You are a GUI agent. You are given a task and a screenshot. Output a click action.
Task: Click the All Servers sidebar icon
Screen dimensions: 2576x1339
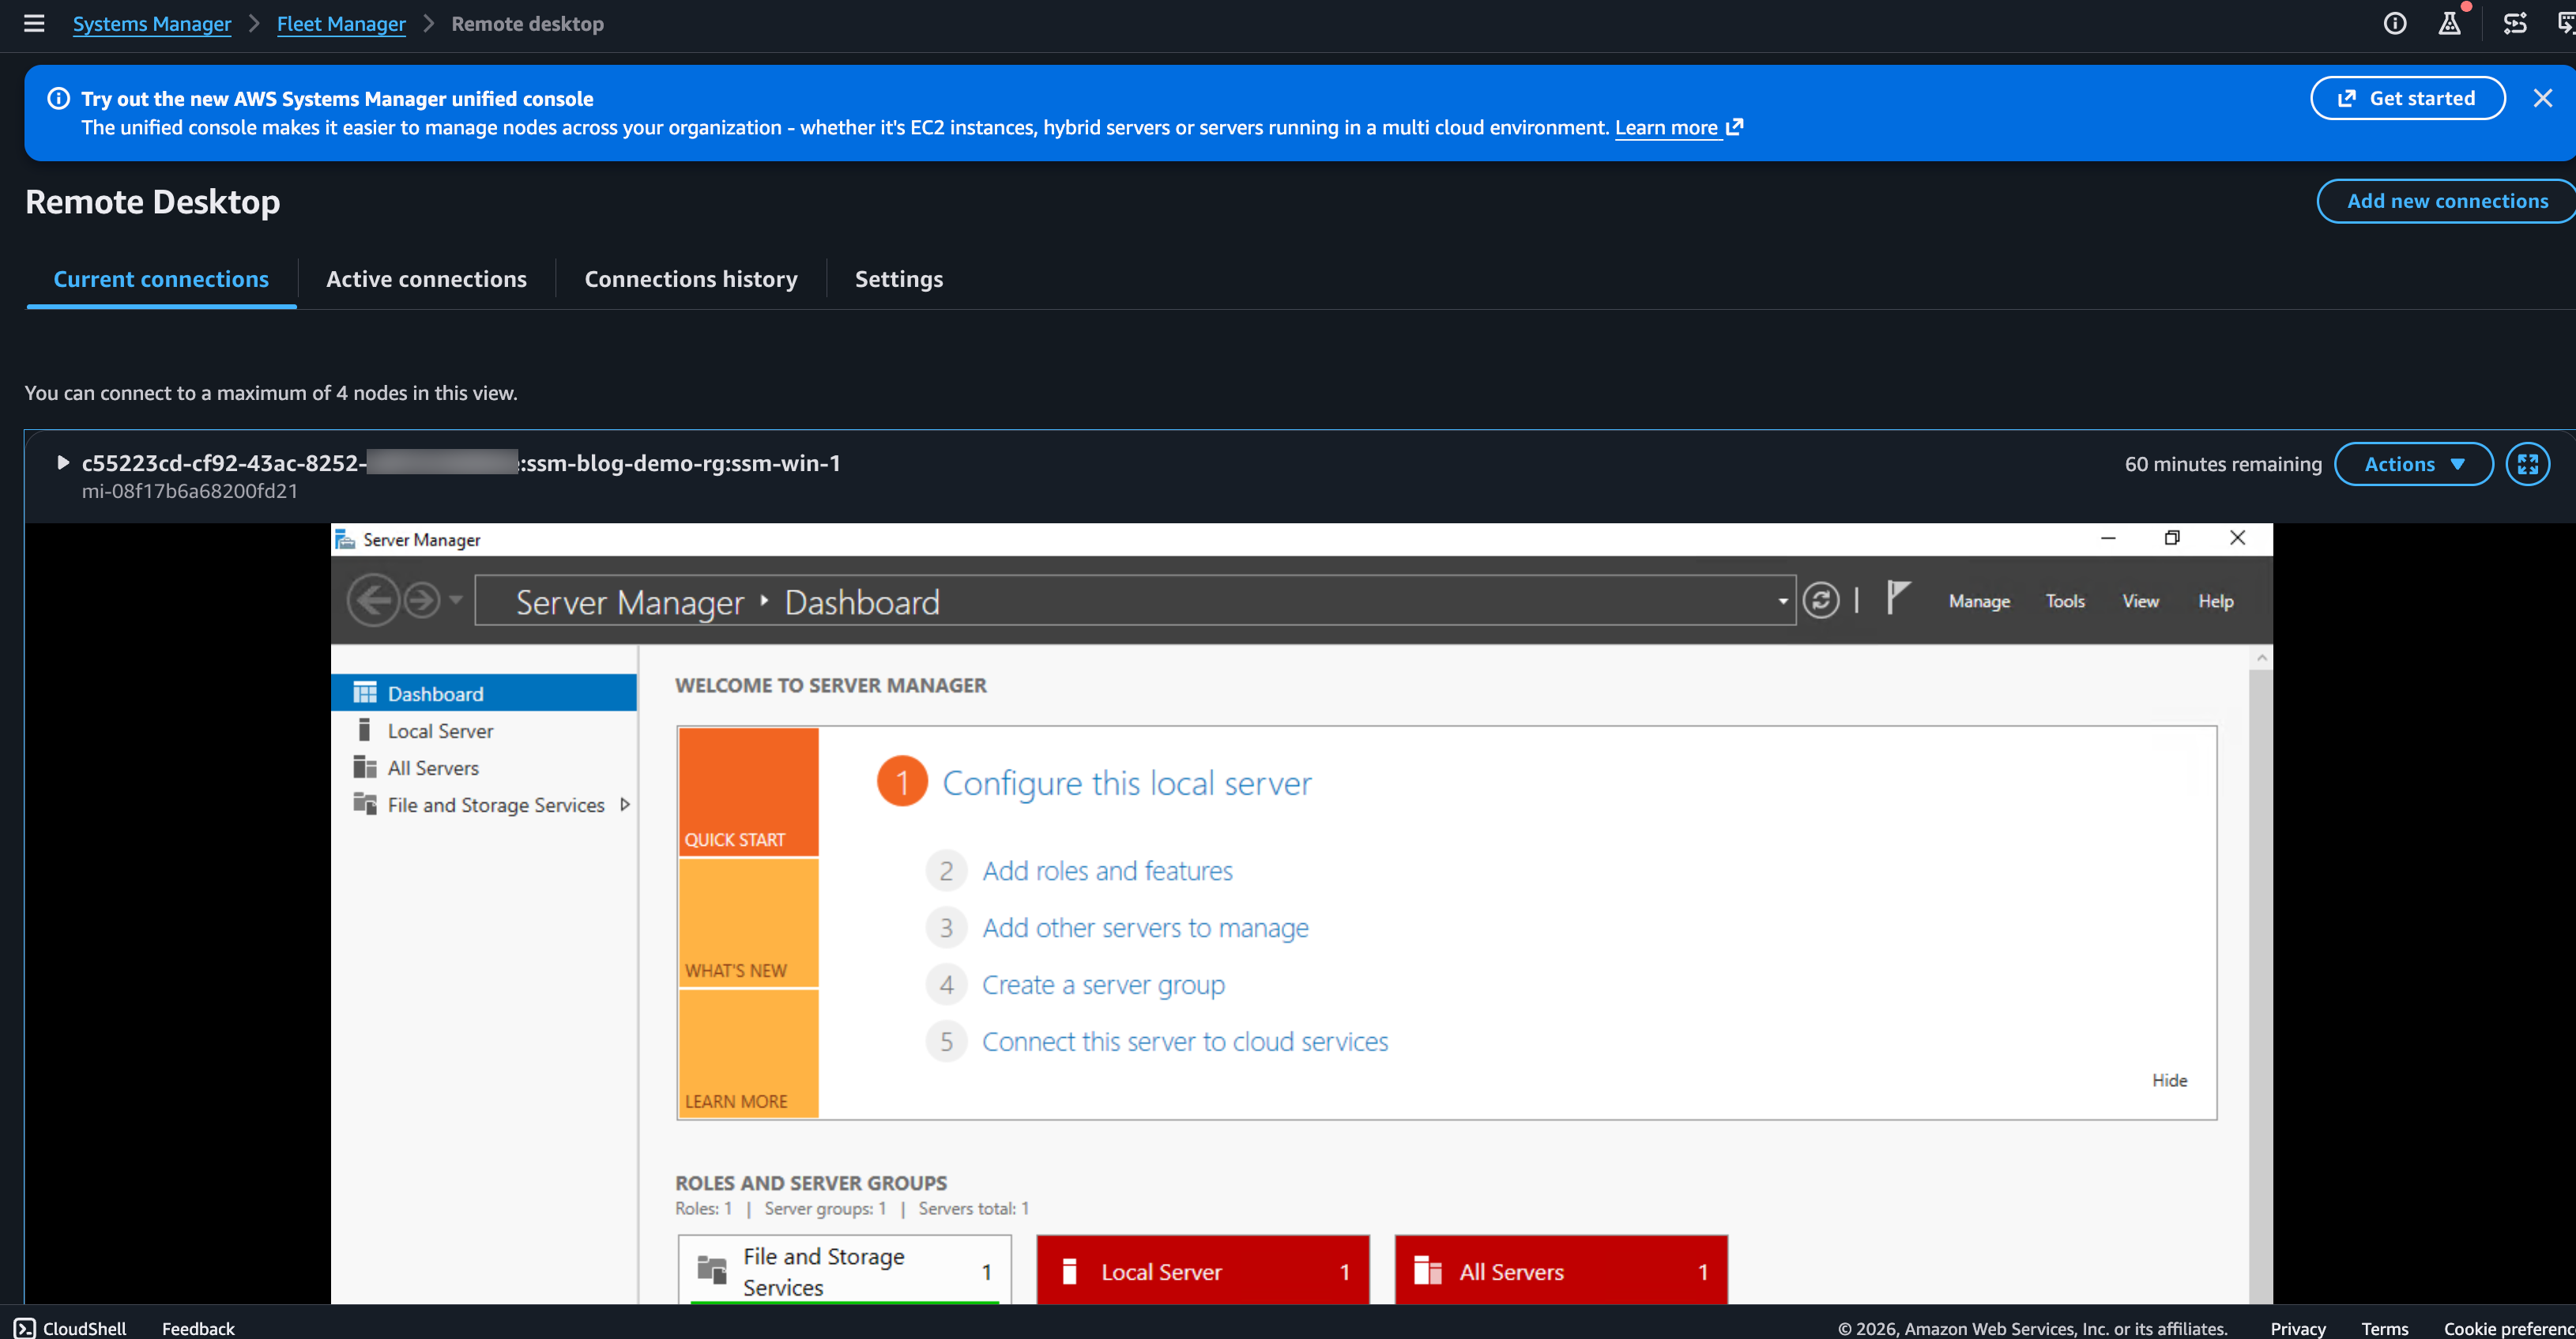point(365,766)
